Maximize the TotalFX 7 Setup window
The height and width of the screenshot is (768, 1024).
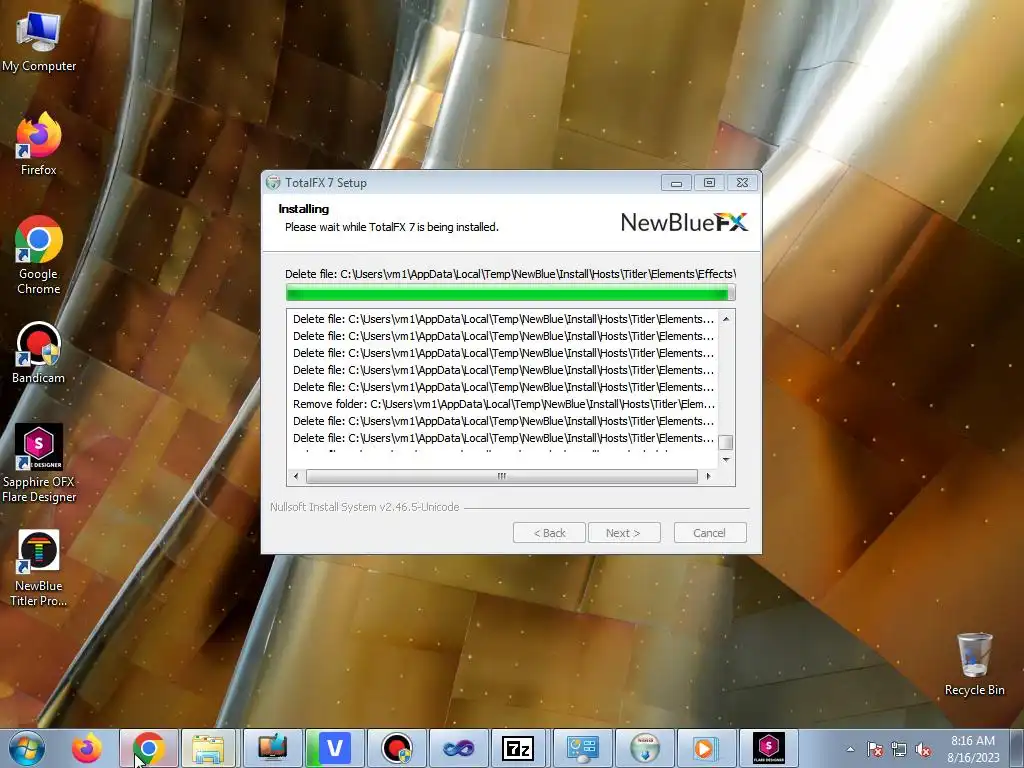click(x=709, y=183)
